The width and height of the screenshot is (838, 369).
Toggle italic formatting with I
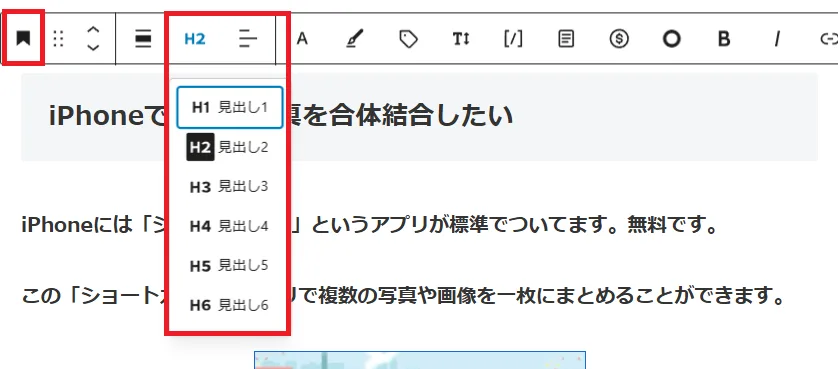pyautogui.click(x=776, y=39)
